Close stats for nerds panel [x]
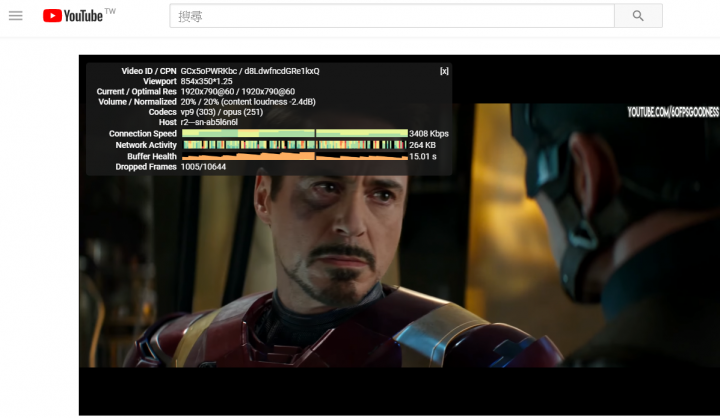720x418 pixels. (444, 71)
